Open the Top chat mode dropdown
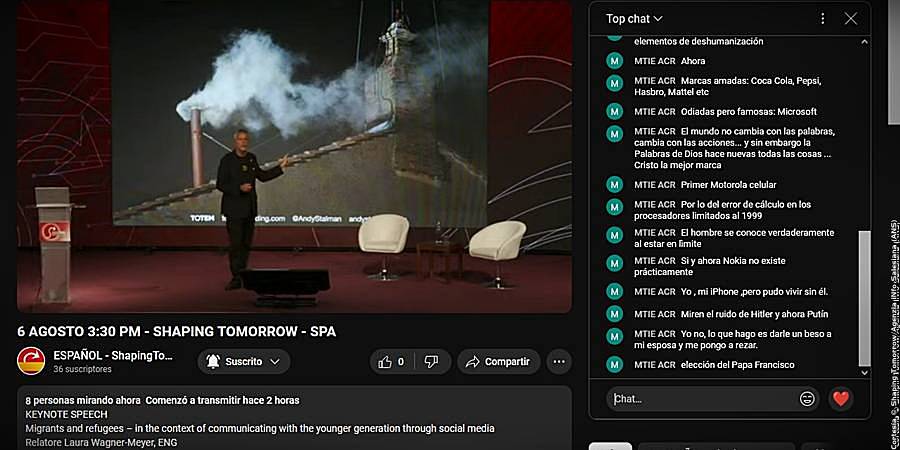The image size is (900, 450). click(634, 19)
